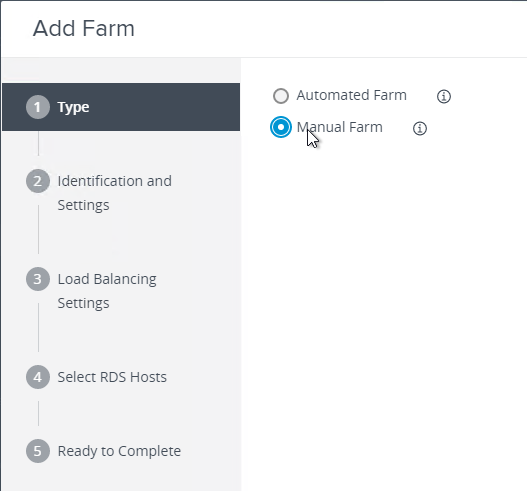Click the step 5 number circle
This screenshot has height=491, width=527.
(38, 451)
